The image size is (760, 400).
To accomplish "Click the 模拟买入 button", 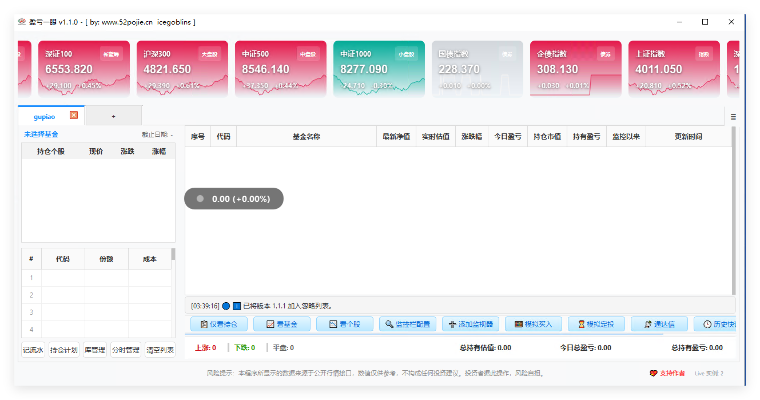I will click(x=534, y=324).
